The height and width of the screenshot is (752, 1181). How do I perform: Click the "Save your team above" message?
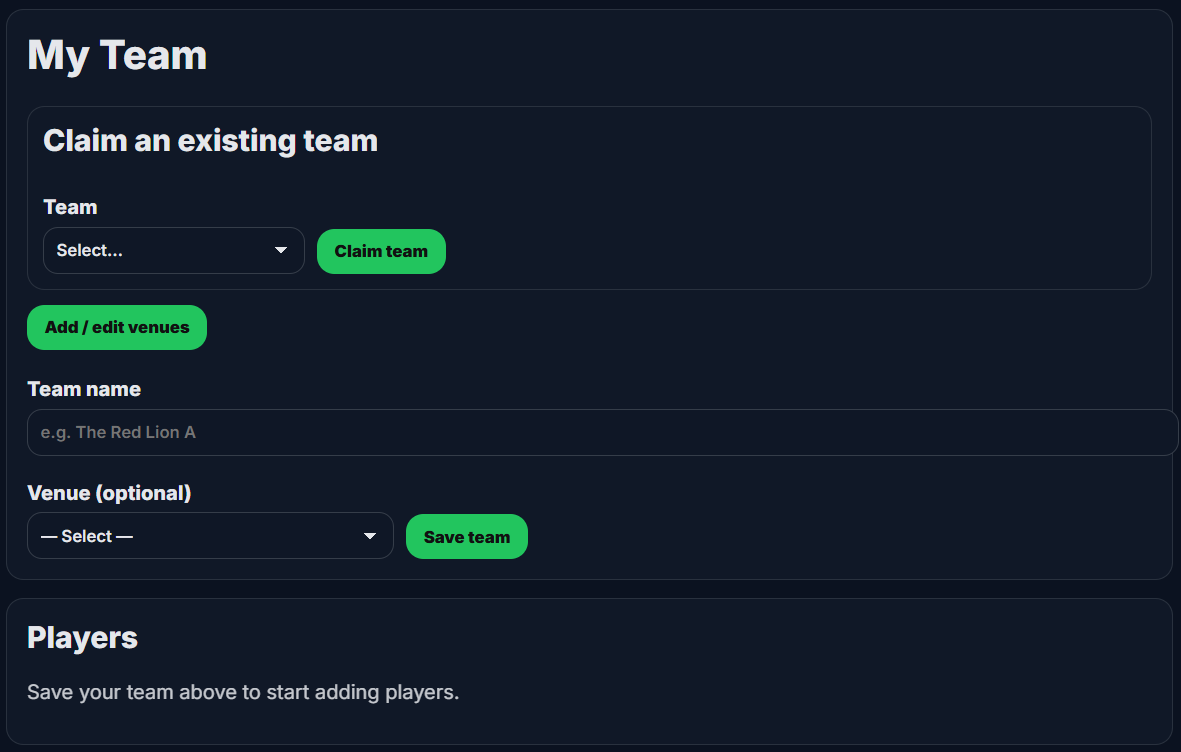pyautogui.click(x=243, y=692)
